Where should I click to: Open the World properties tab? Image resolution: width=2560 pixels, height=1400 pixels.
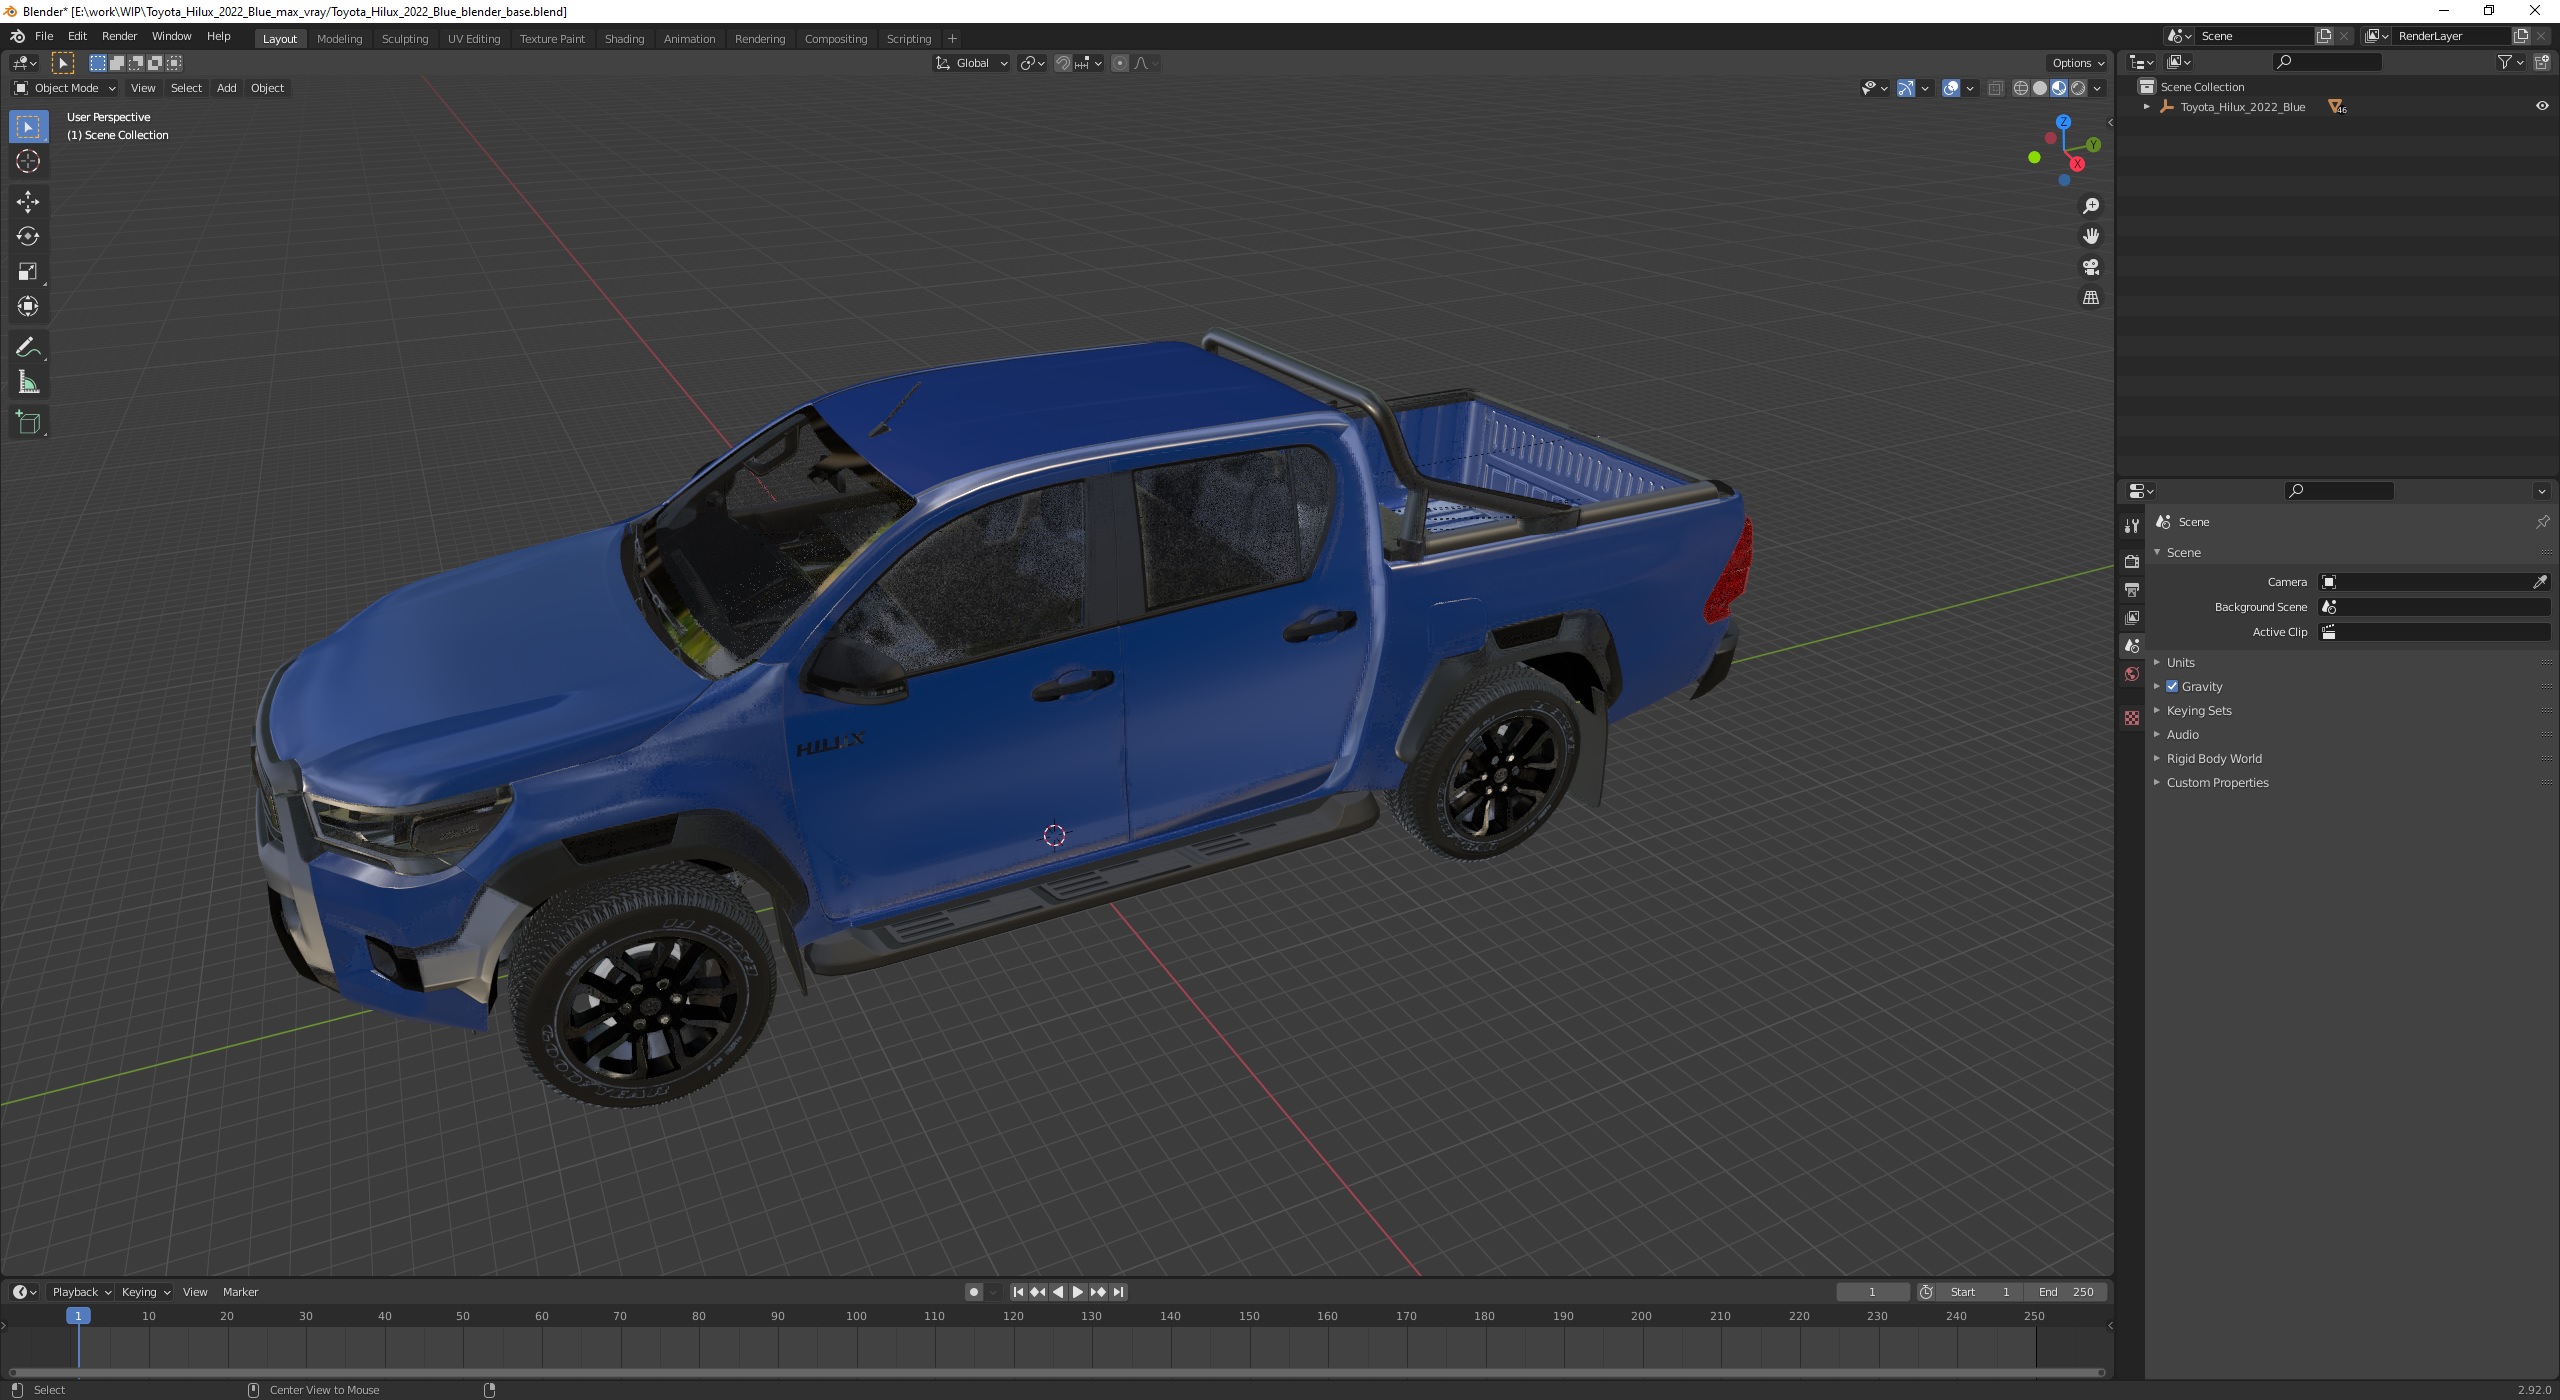2131,675
